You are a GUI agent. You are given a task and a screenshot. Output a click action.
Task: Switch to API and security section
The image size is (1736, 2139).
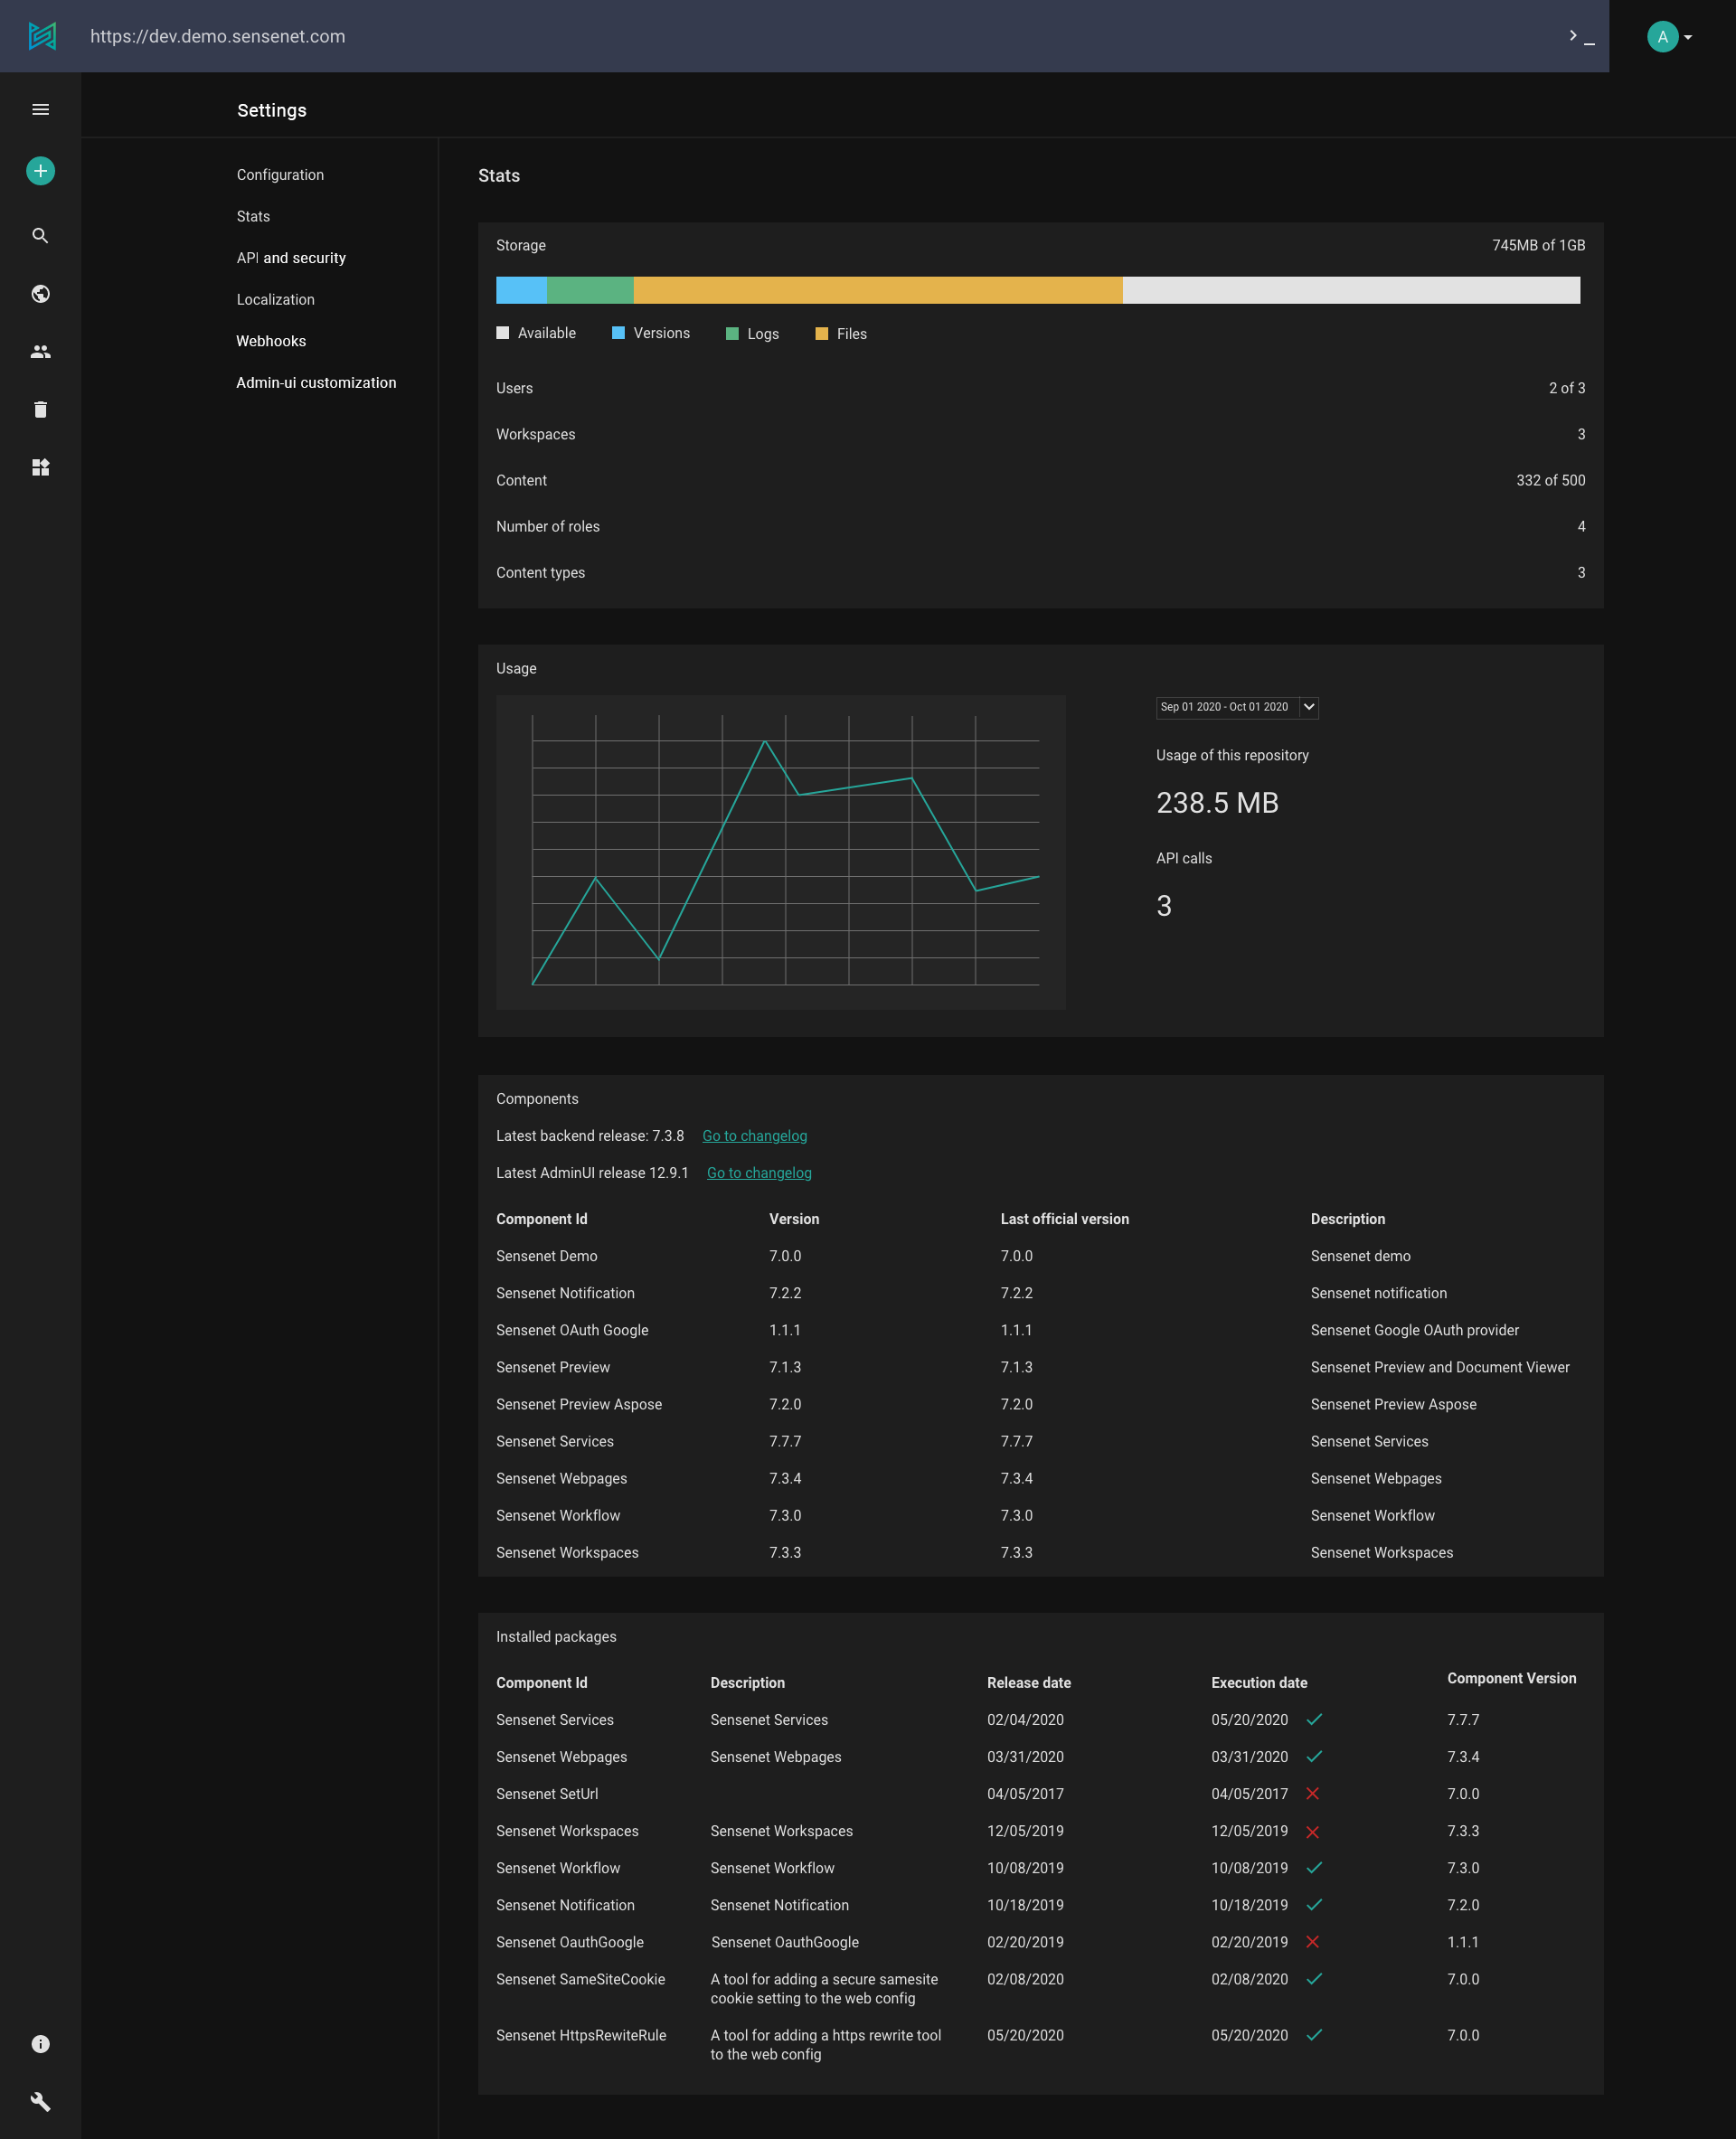coord(291,257)
